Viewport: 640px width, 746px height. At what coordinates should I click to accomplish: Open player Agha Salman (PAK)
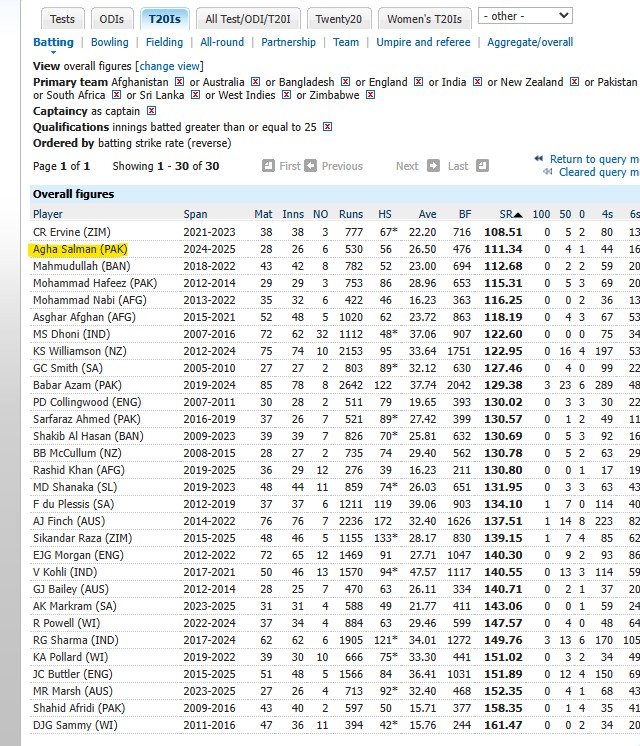coord(80,249)
